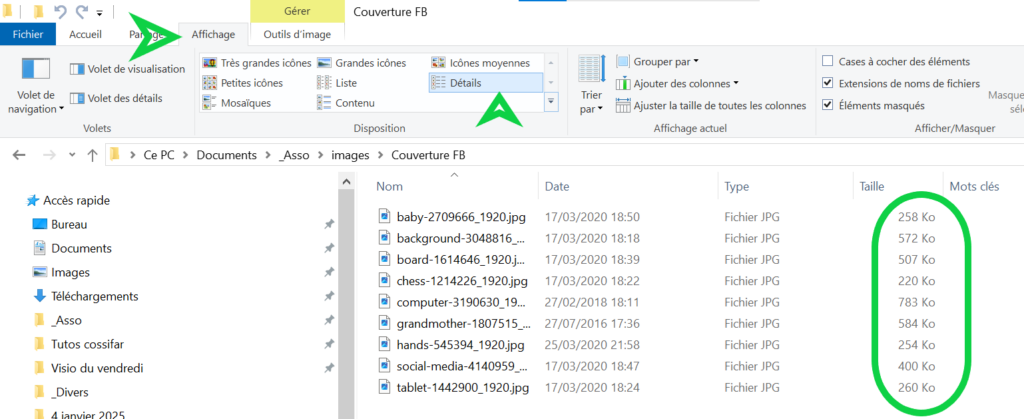Click the Volet de navigation icon
Viewport: 1024px width, 419px height.
pyautogui.click(x=35, y=70)
